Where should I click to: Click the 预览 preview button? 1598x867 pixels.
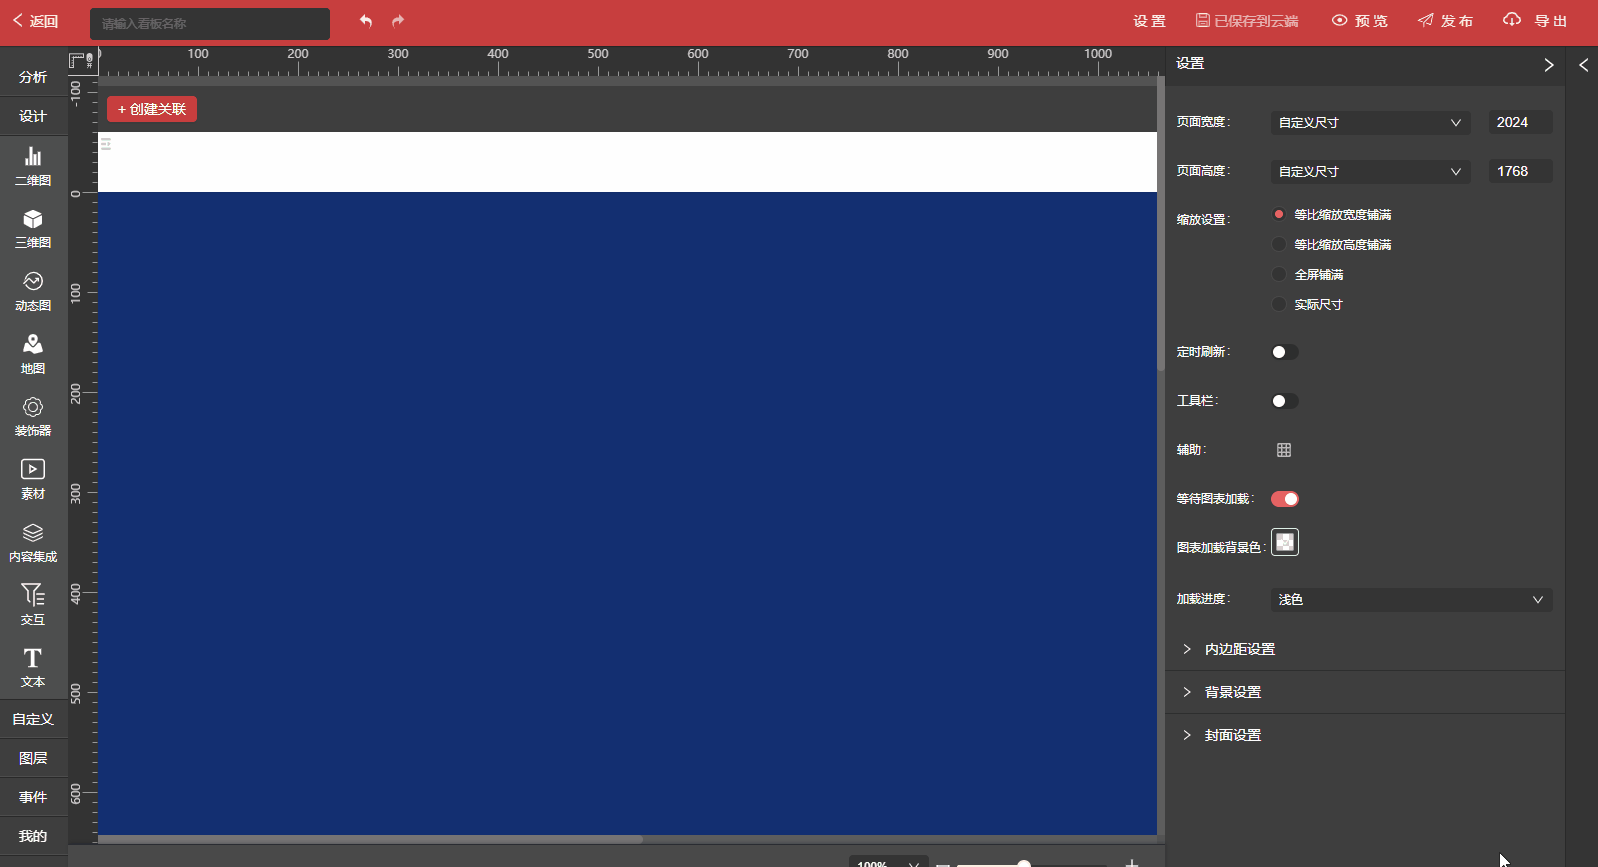pyautogui.click(x=1360, y=21)
